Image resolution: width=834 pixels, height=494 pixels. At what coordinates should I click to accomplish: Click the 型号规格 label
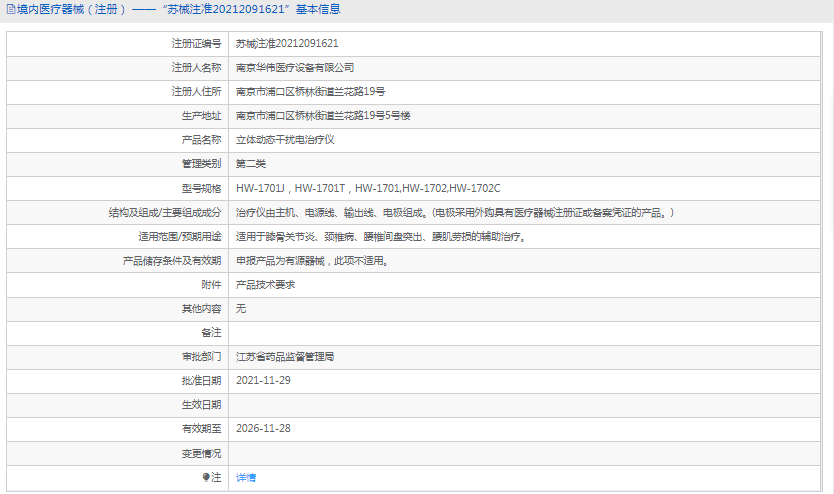point(201,188)
